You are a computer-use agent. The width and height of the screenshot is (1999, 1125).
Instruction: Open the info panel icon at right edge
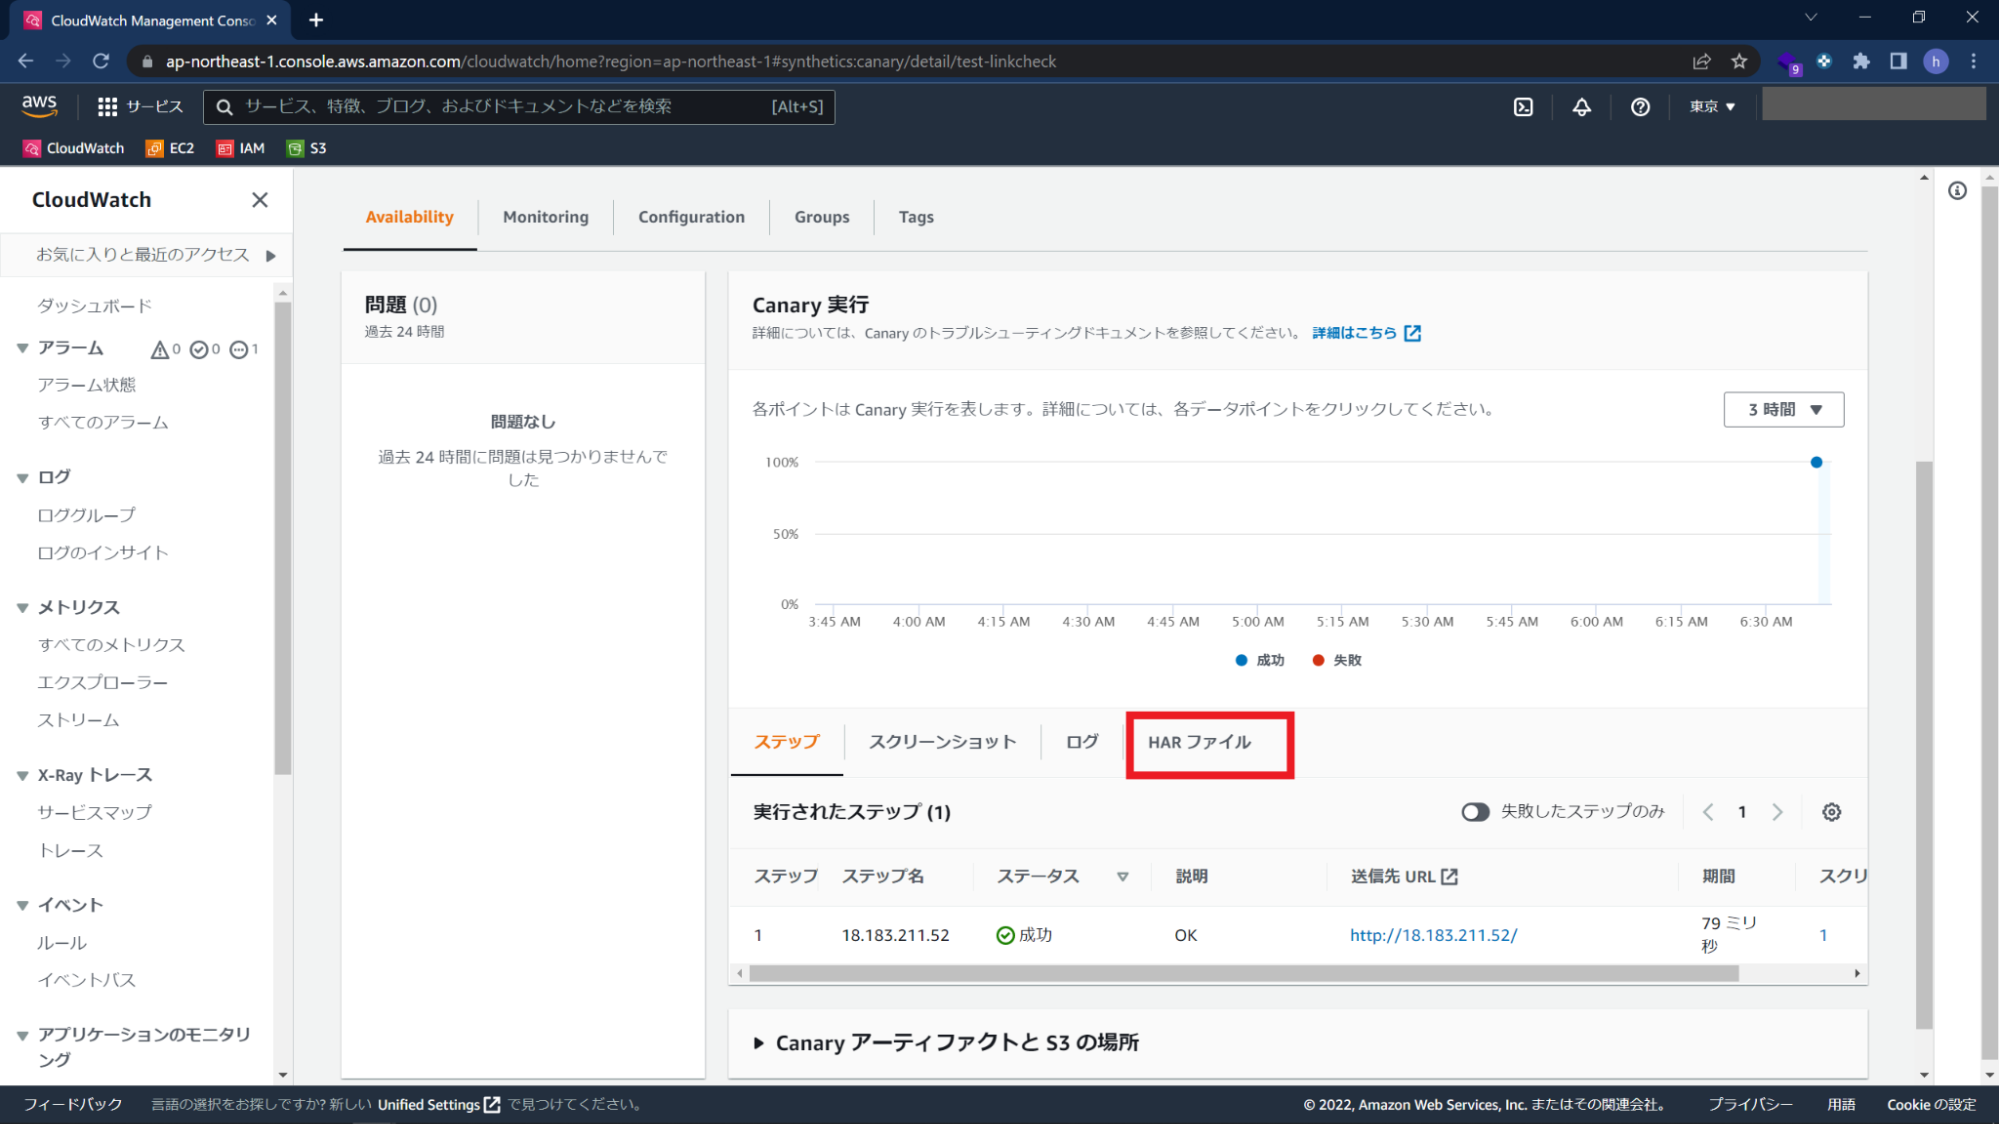(x=1957, y=191)
